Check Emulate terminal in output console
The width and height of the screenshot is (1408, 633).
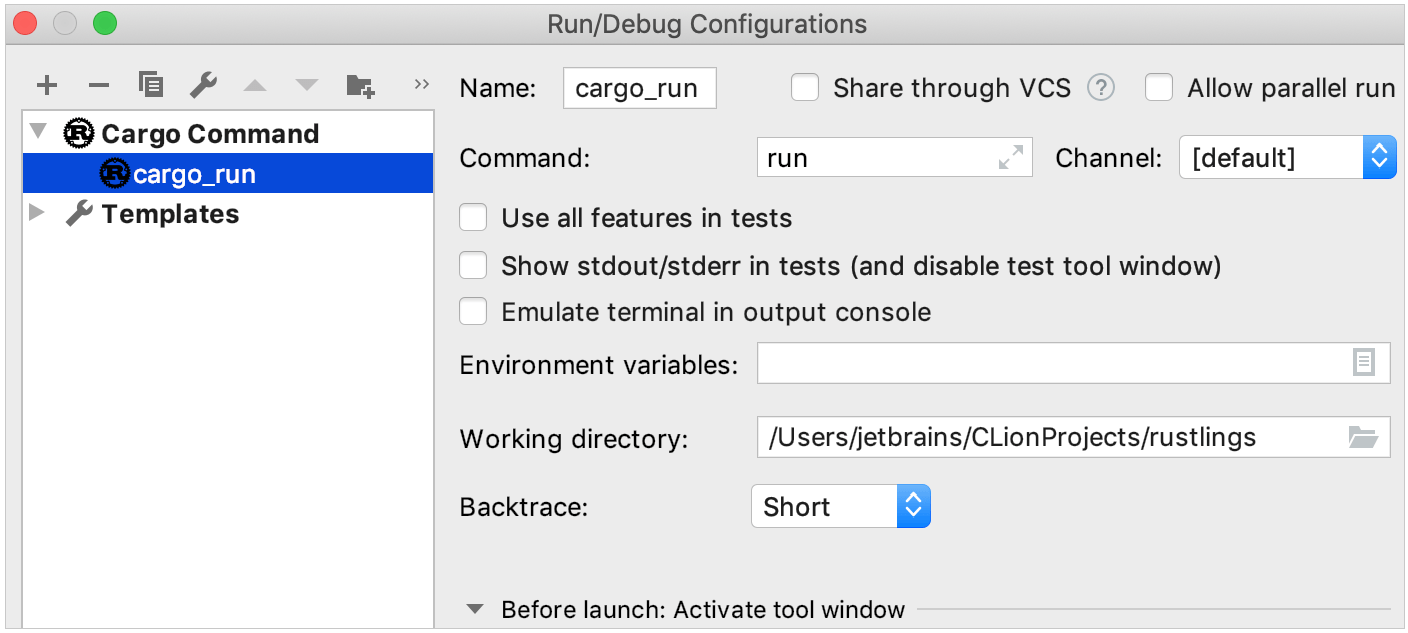(x=473, y=312)
